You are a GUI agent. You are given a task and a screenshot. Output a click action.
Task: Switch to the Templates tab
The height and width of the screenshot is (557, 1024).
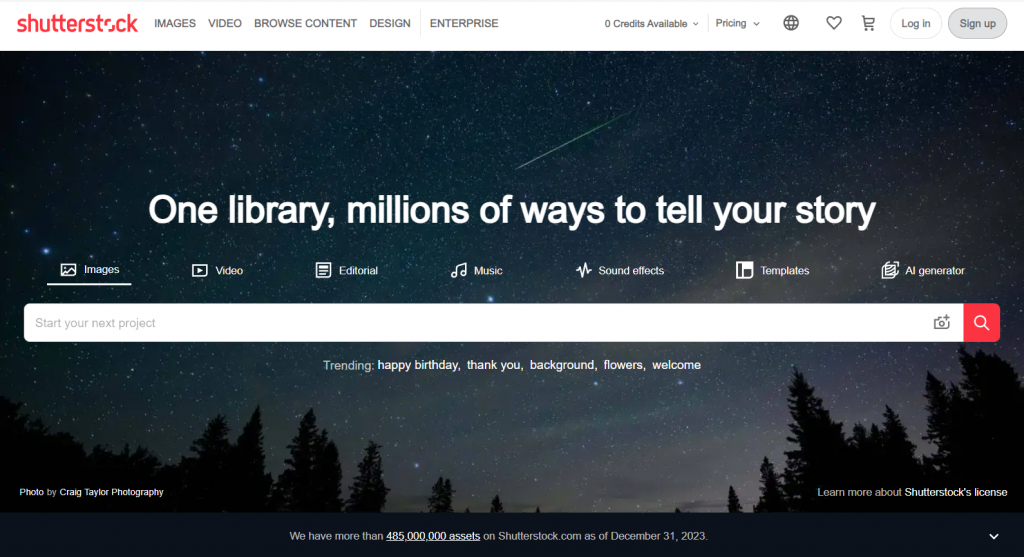773,270
